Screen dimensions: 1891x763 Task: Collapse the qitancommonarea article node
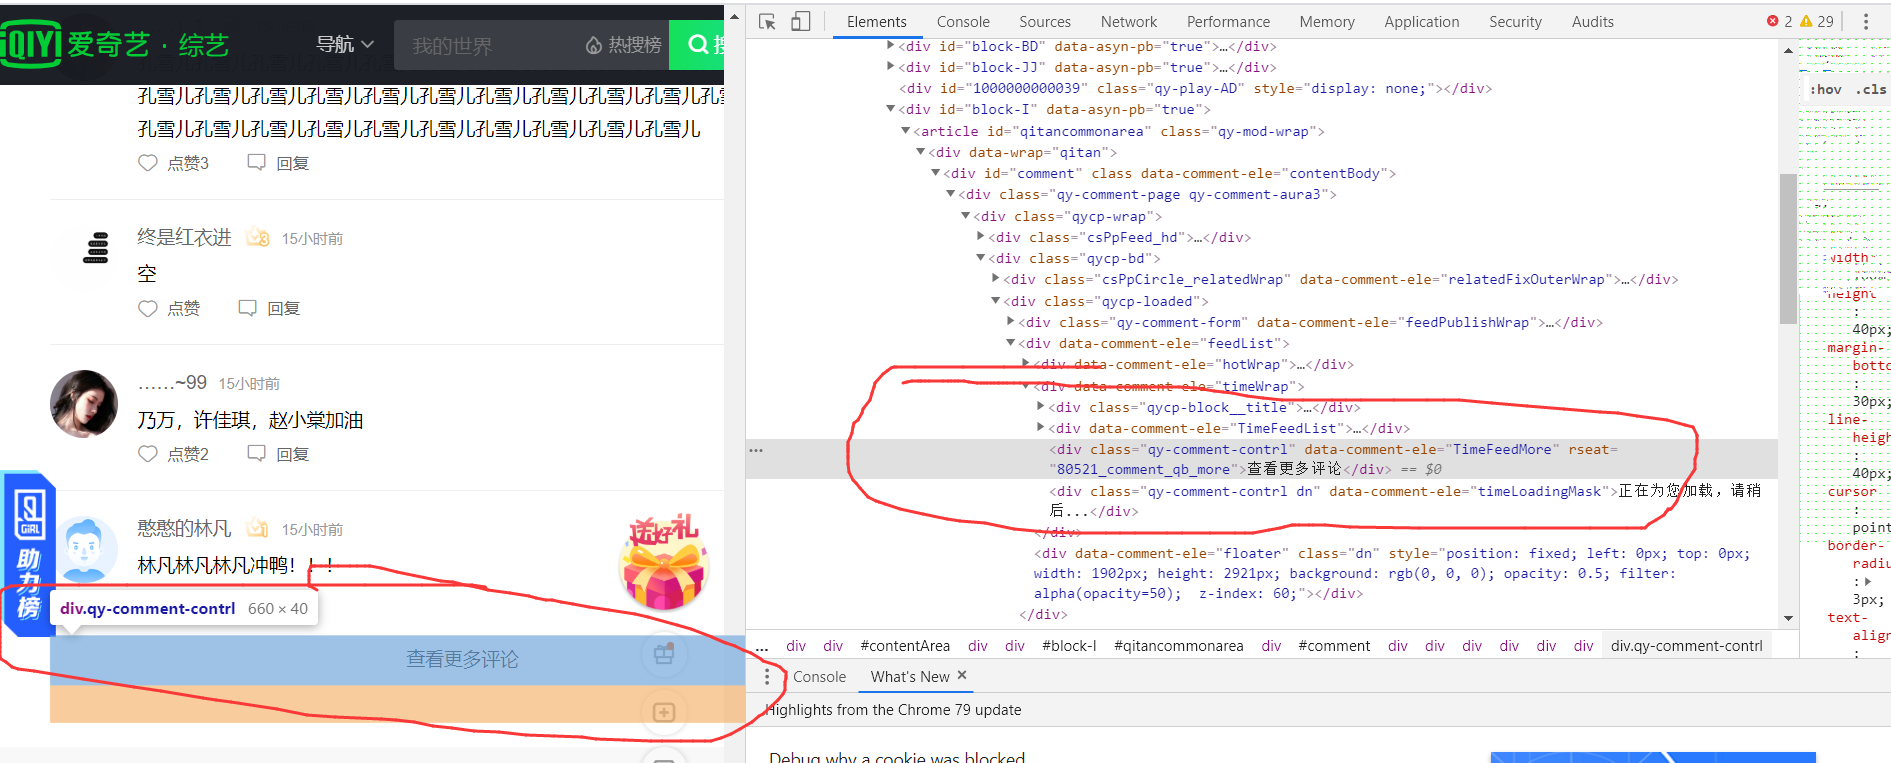906,131
